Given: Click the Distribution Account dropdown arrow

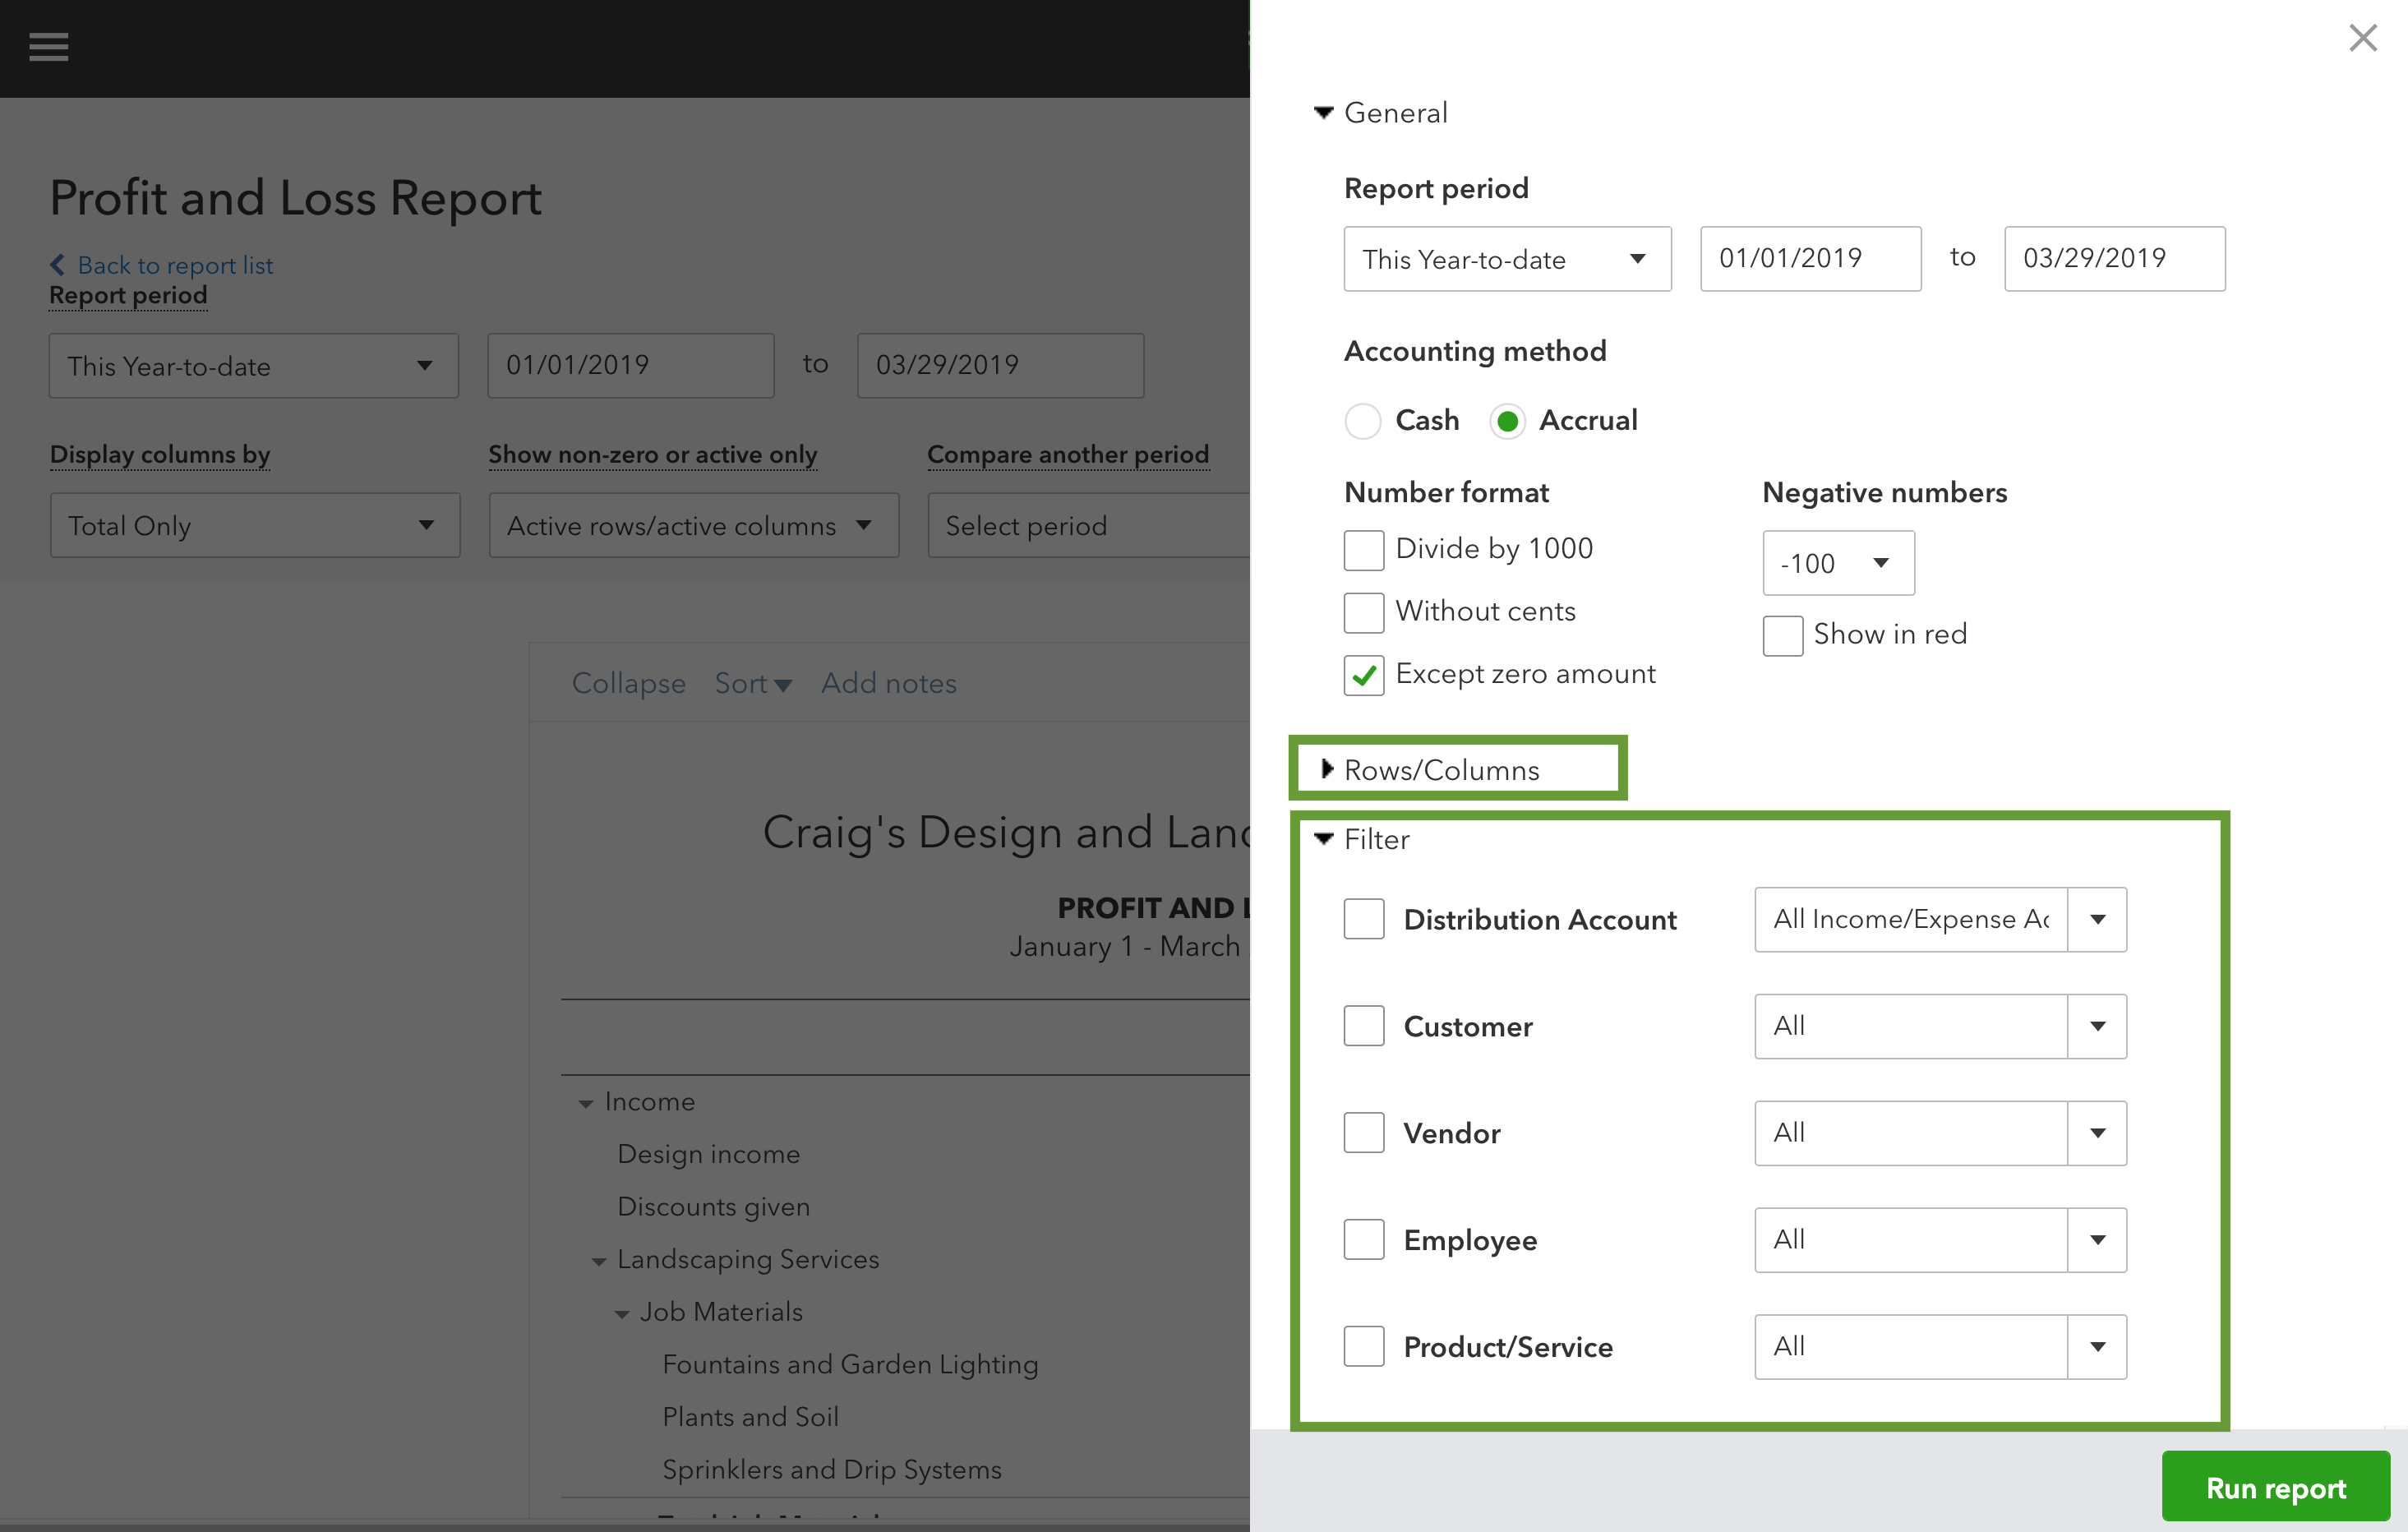Looking at the screenshot, I should (x=2099, y=918).
